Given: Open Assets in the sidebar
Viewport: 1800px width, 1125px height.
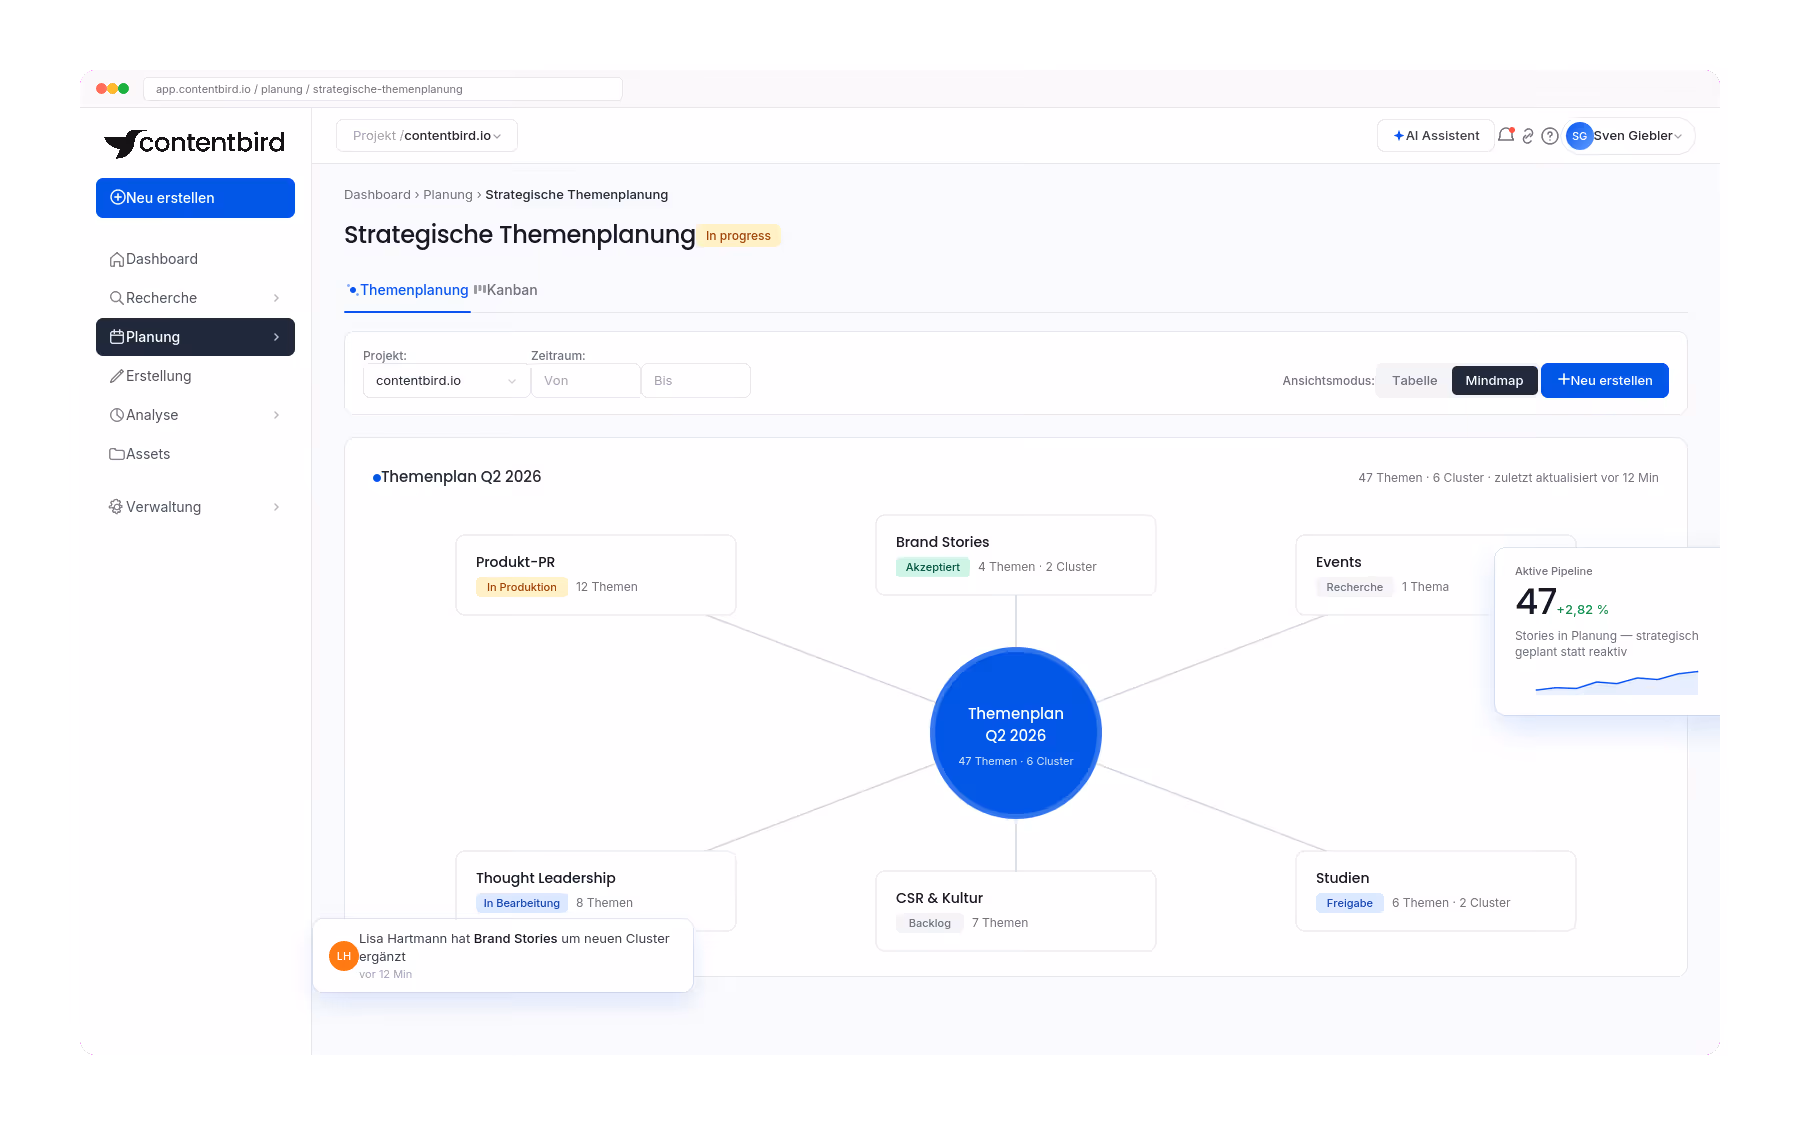Looking at the screenshot, I should tap(195, 454).
